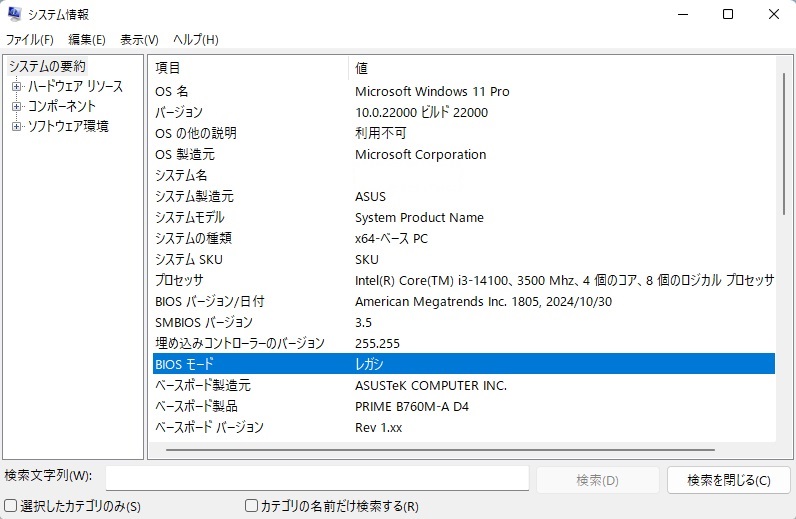
Task: Click the 検索文字列 input field
Action: (317, 478)
